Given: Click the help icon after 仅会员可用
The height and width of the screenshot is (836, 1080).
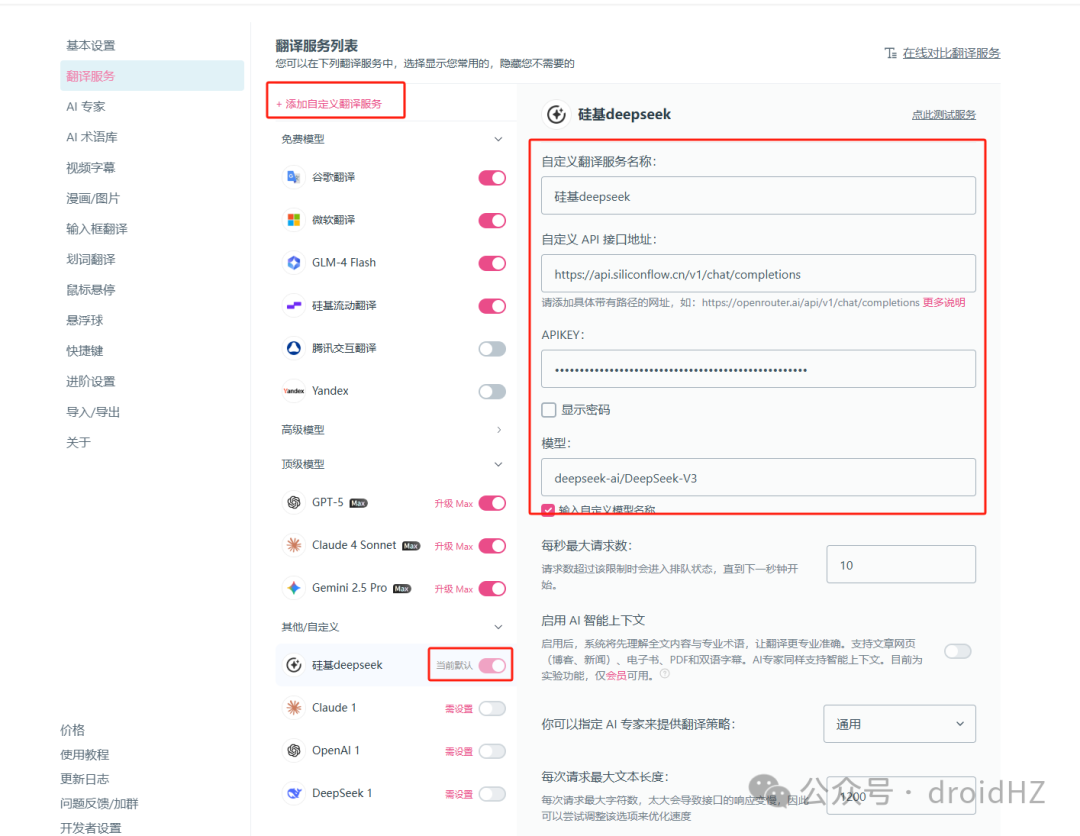Looking at the screenshot, I should point(665,673).
